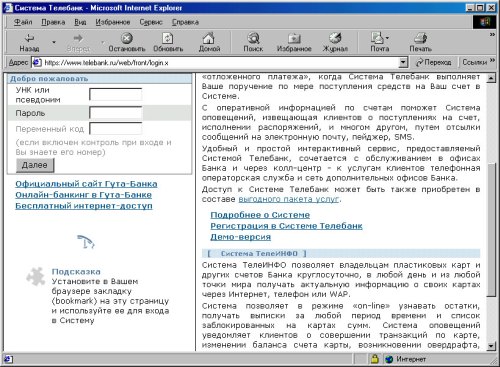The height and width of the screenshot is (367, 500).
Task: Click the УНК или псевдоним input field
Action: (x=116, y=94)
